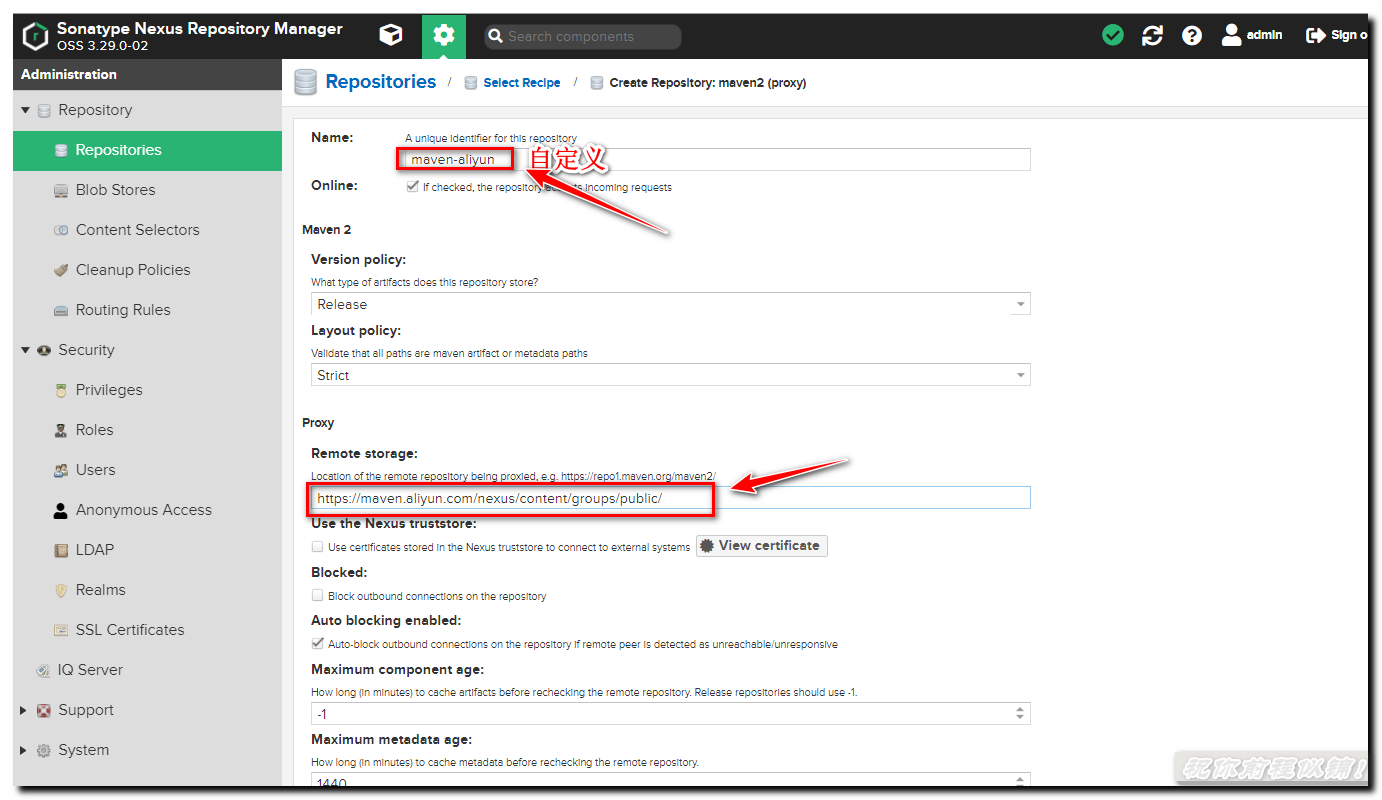The image size is (1382, 800).
Task: Go to Cleanup Policies
Action: [x=147, y=270]
